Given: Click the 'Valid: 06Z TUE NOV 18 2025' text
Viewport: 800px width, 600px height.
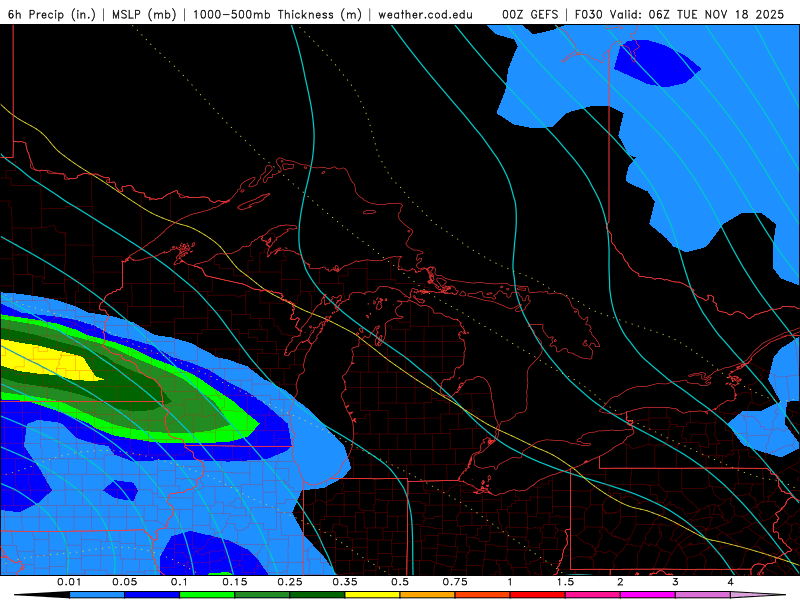Looking at the screenshot, I should (x=698, y=14).
